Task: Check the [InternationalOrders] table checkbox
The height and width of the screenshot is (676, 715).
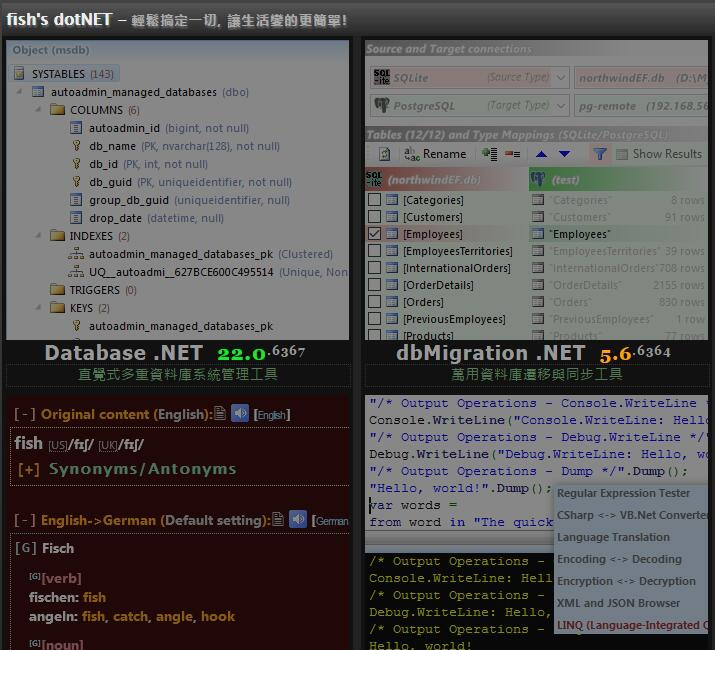Action: (374, 267)
